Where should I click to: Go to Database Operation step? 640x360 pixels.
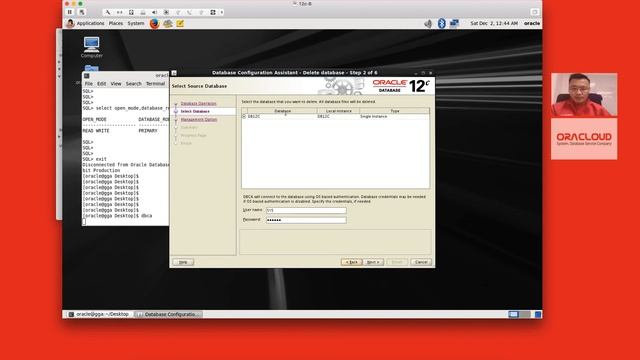pyautogui.click(x=198, y=103)
